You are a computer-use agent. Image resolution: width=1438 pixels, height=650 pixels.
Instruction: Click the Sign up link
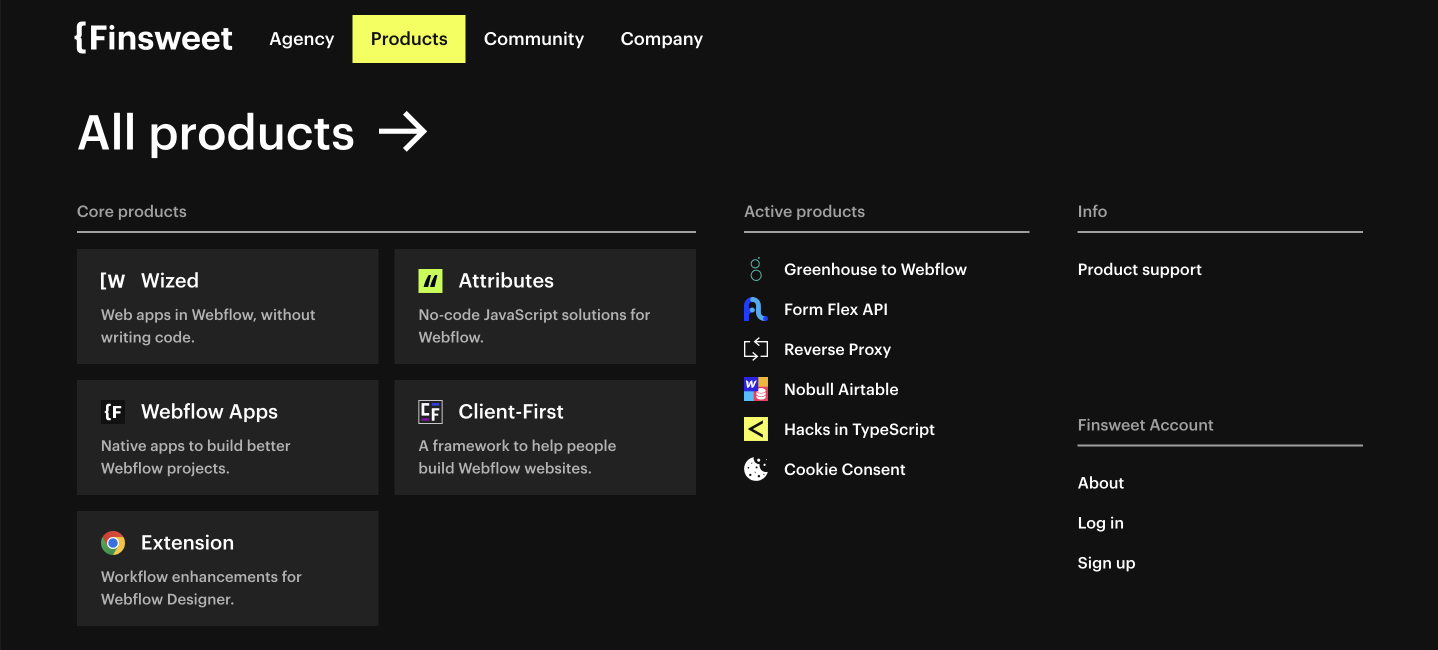coord(1106,563)
